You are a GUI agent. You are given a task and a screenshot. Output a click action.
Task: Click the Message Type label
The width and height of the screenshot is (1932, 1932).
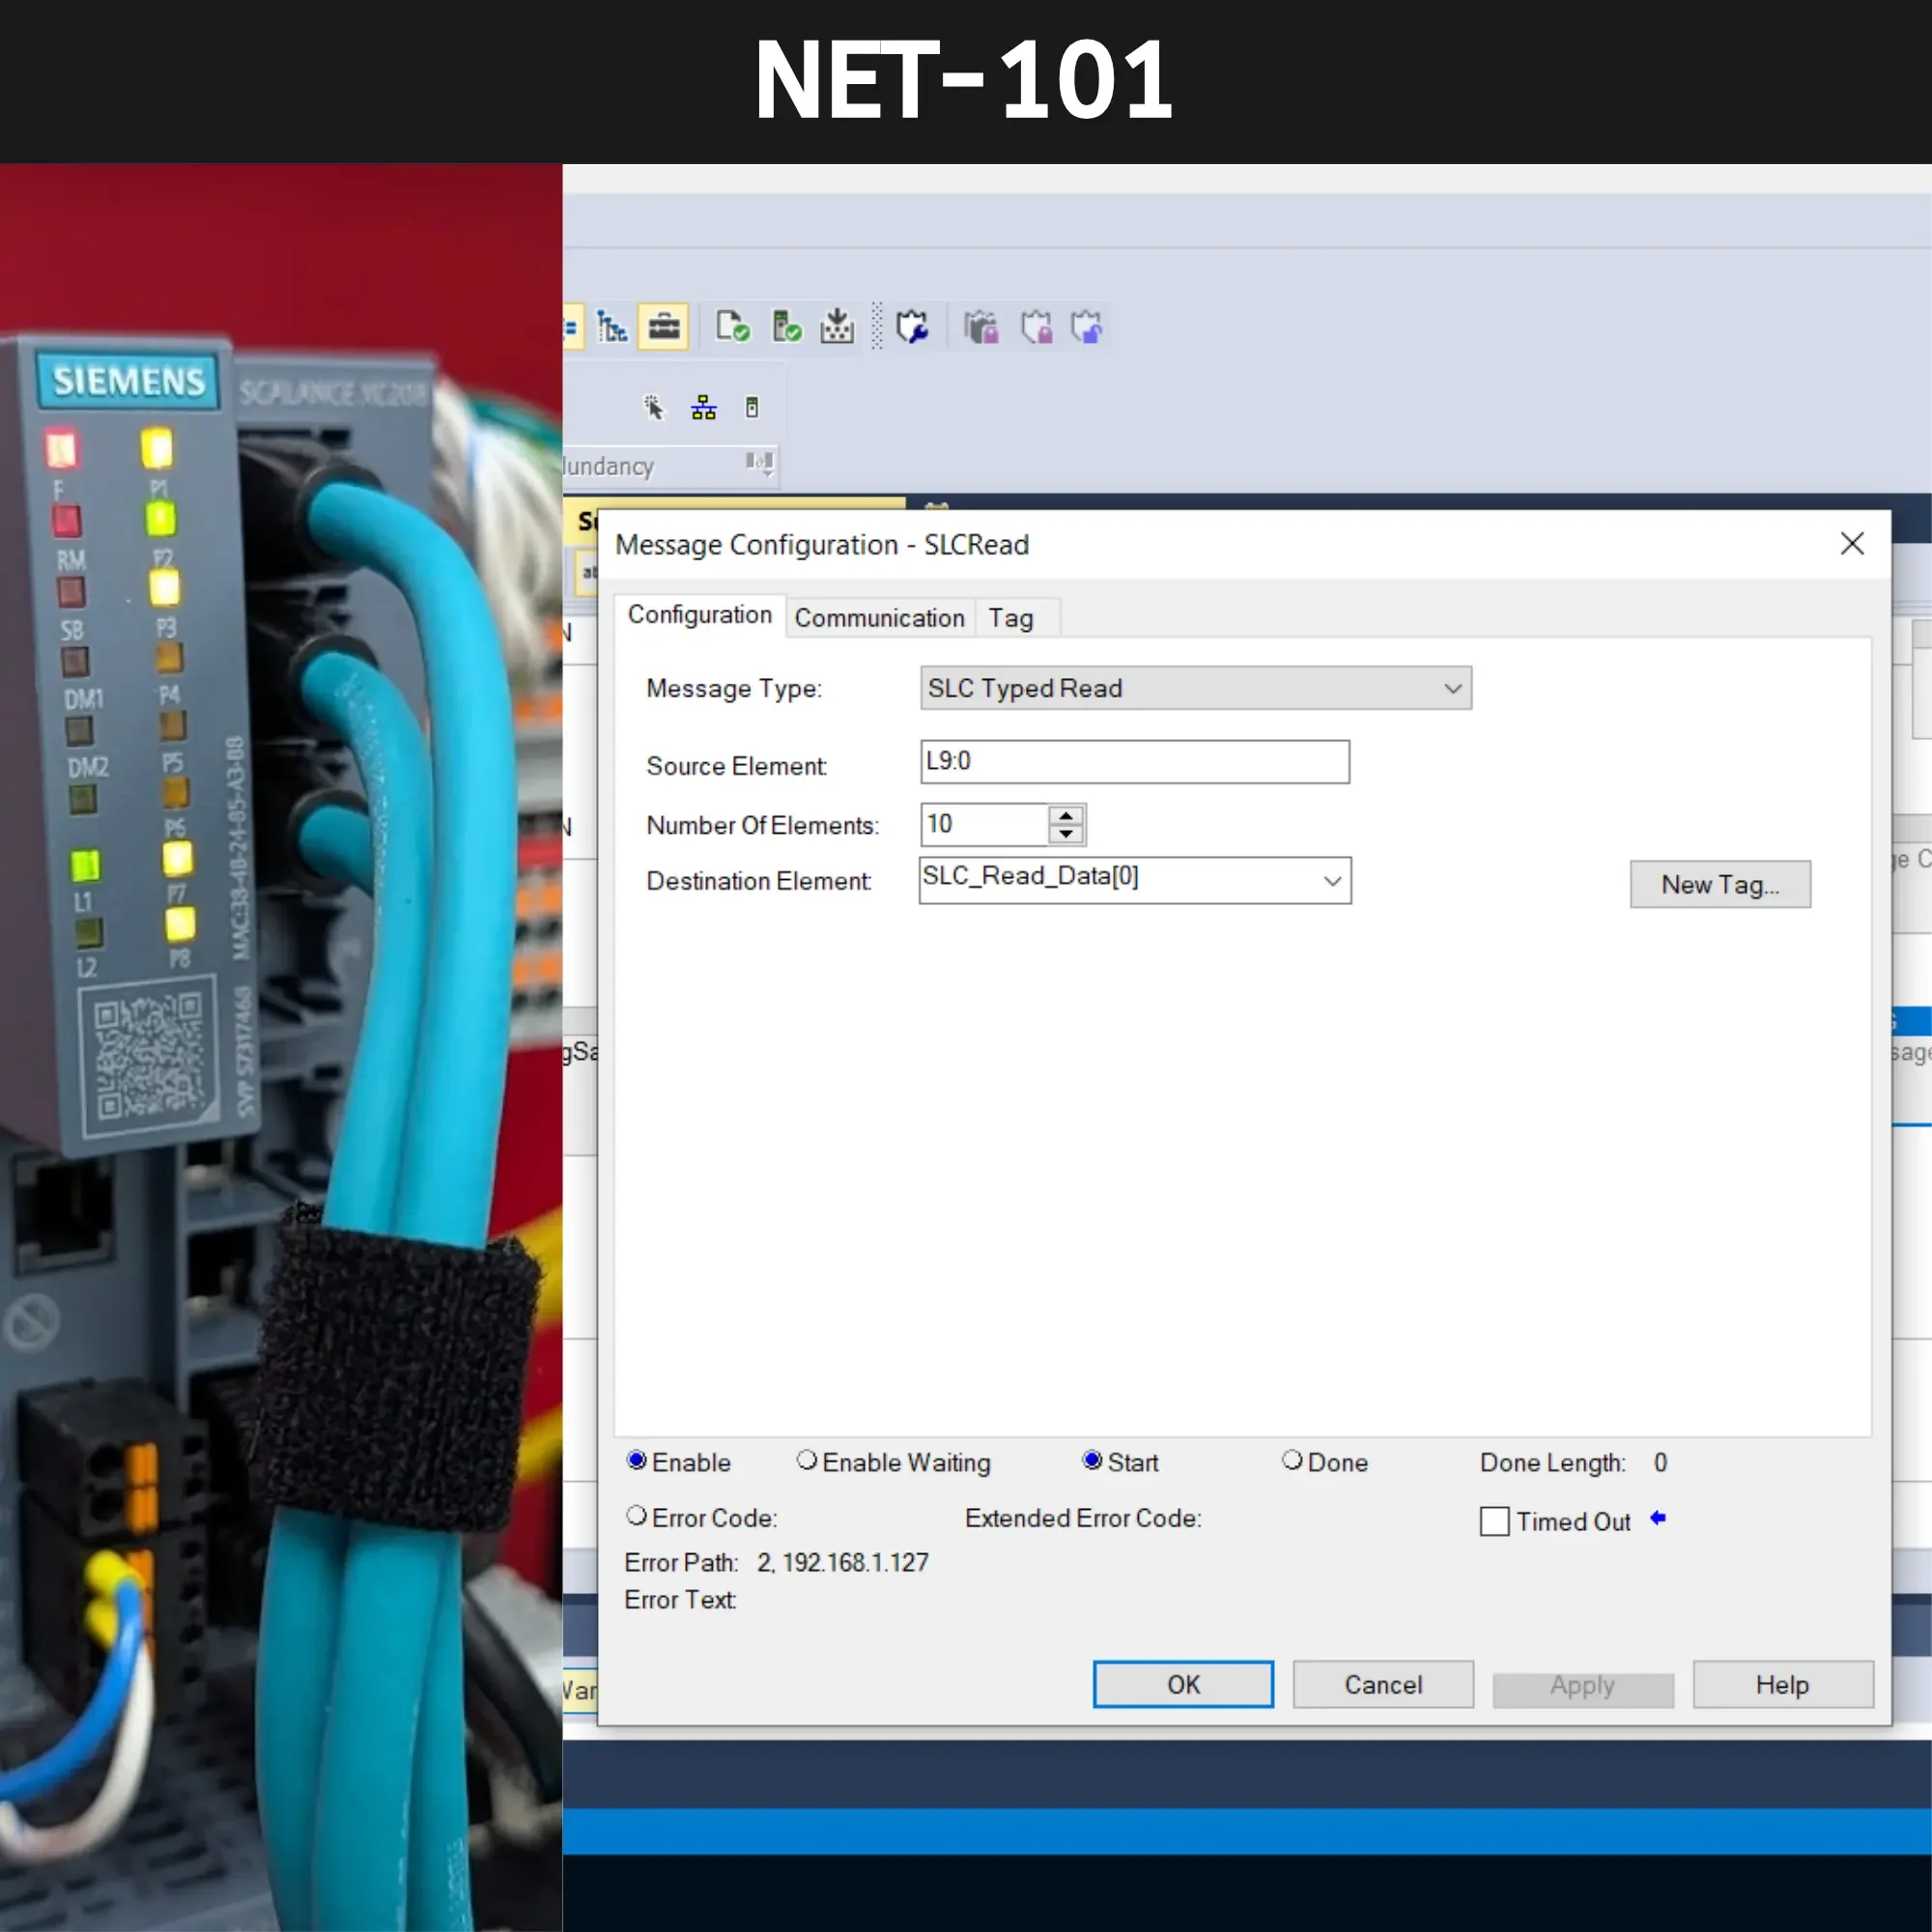point(734,689)
